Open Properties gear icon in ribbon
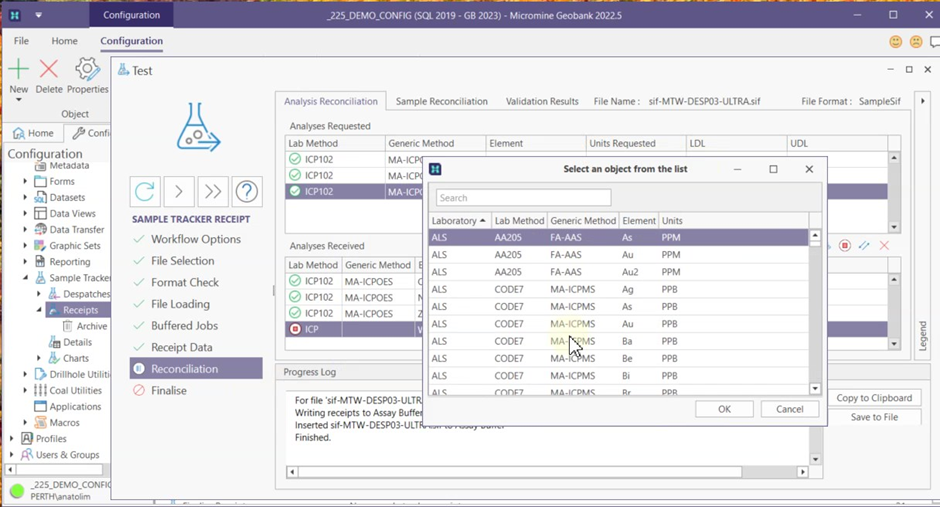This screenshot has width=940, height=507. (x=88, y=70)
